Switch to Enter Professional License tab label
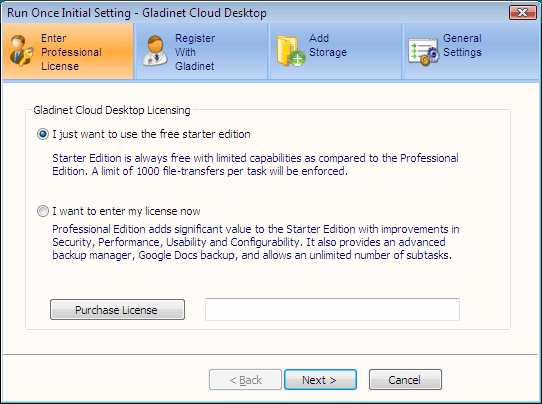This screenshot has height=404, width=542. point(71,52)
